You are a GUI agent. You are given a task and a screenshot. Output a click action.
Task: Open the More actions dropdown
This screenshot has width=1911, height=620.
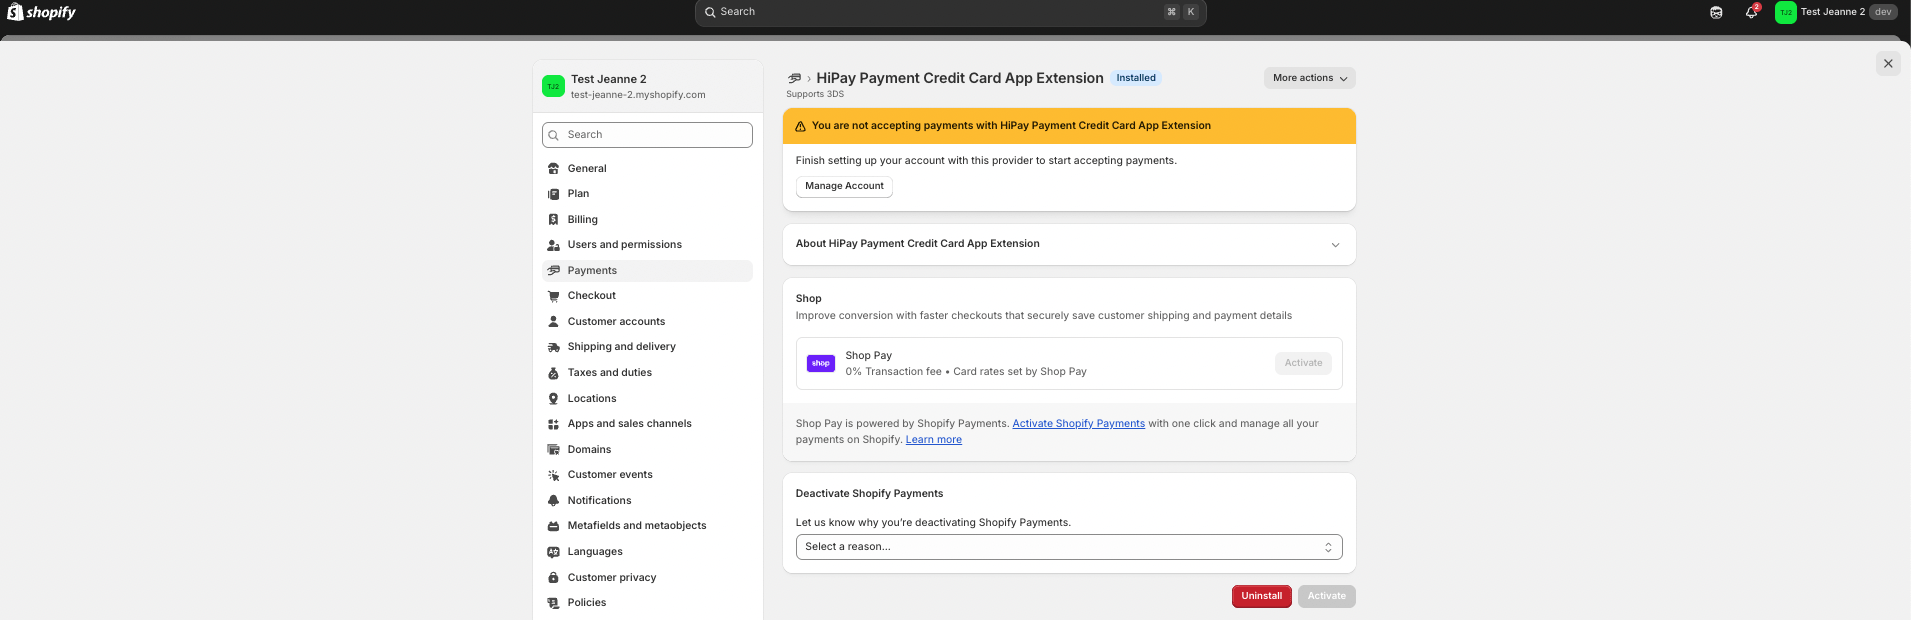pyautogui.click(x=1309, y=78)
